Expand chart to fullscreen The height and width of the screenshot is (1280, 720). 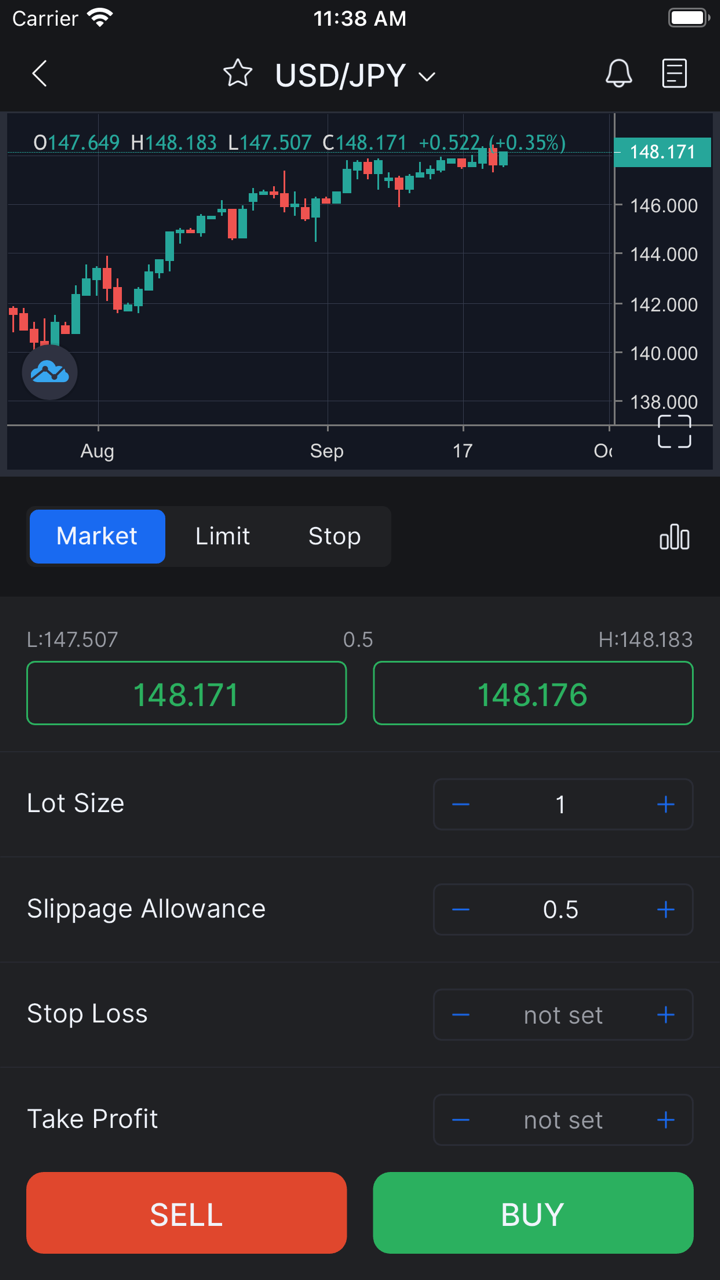point(674,431)
